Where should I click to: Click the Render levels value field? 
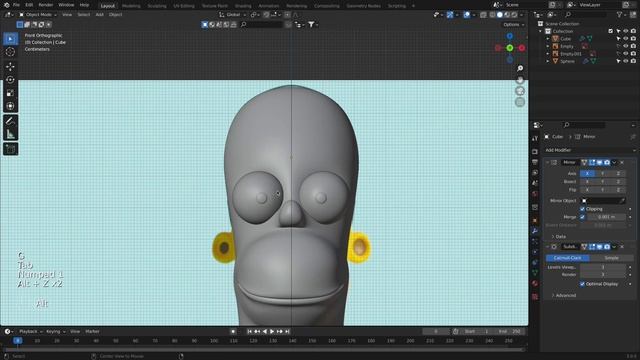click(x=602, y=275)
